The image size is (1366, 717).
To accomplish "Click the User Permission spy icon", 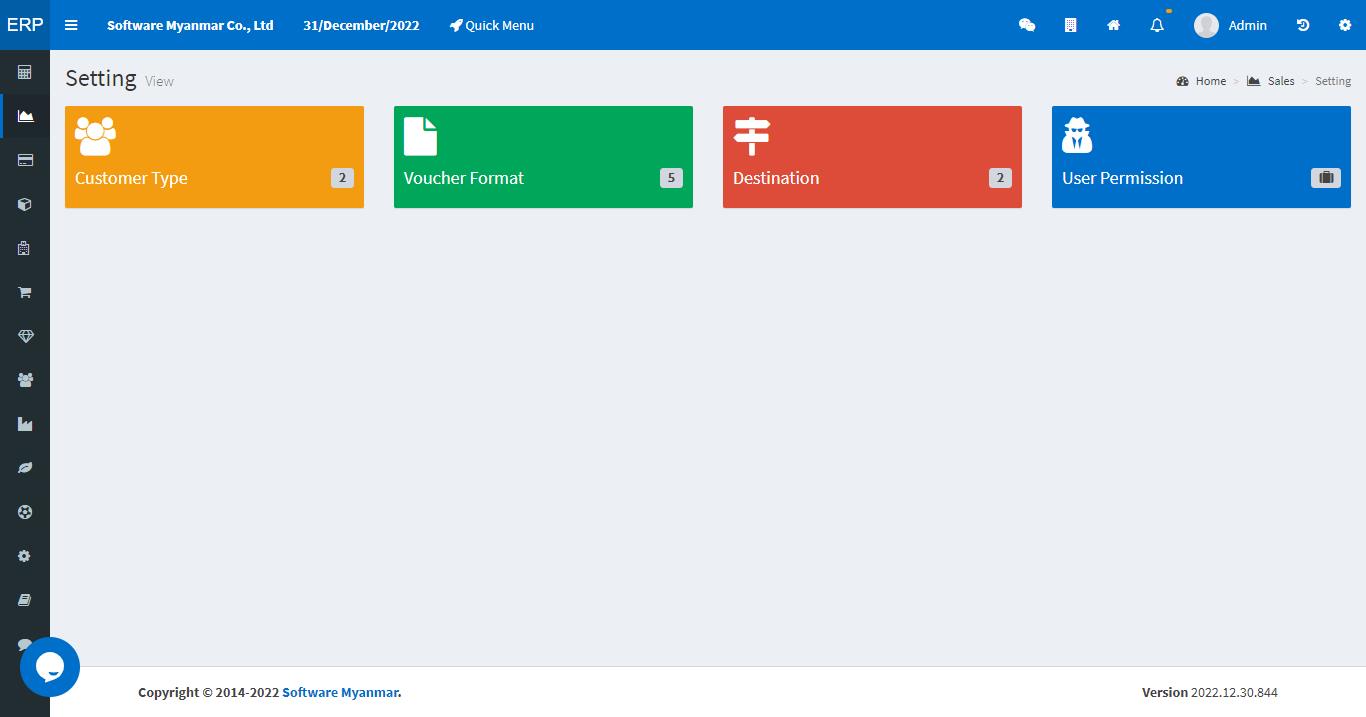I will (x=1077, y=136).
